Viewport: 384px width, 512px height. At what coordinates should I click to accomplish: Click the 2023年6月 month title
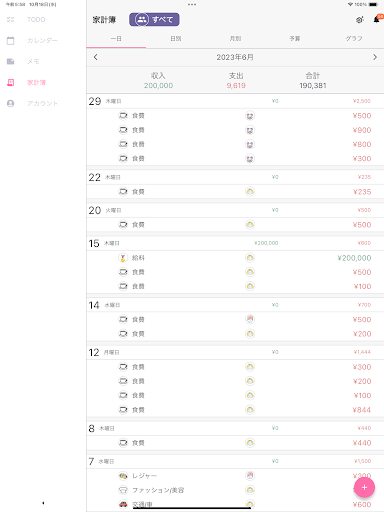pyautogui.click(x=235, y=57)
